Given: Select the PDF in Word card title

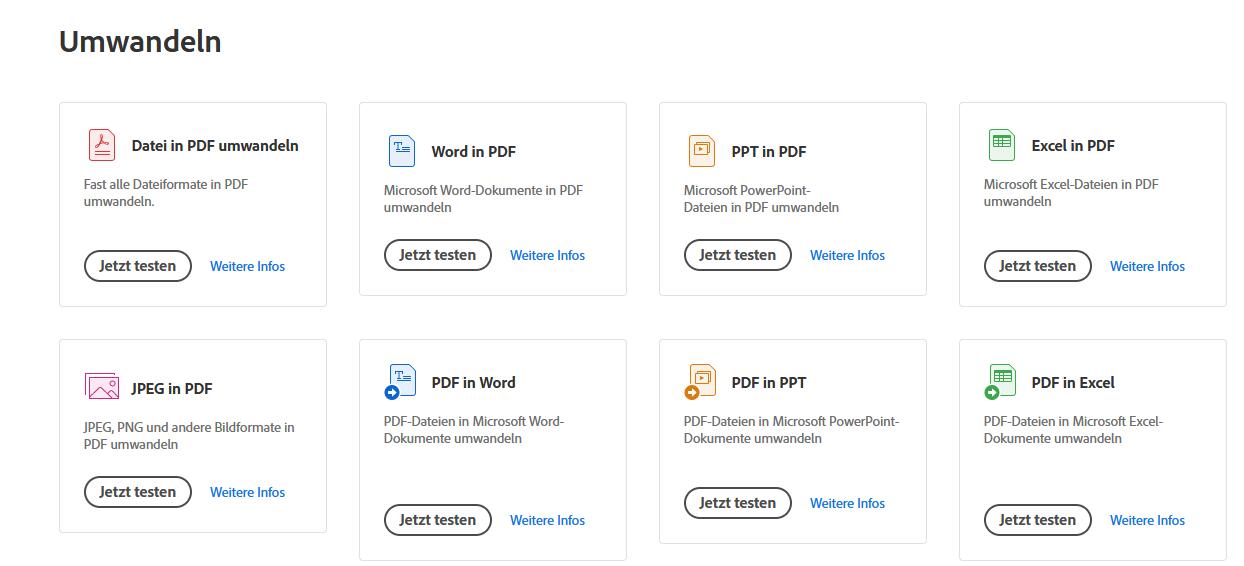Looking at the screenshot, I should [473, 382].
